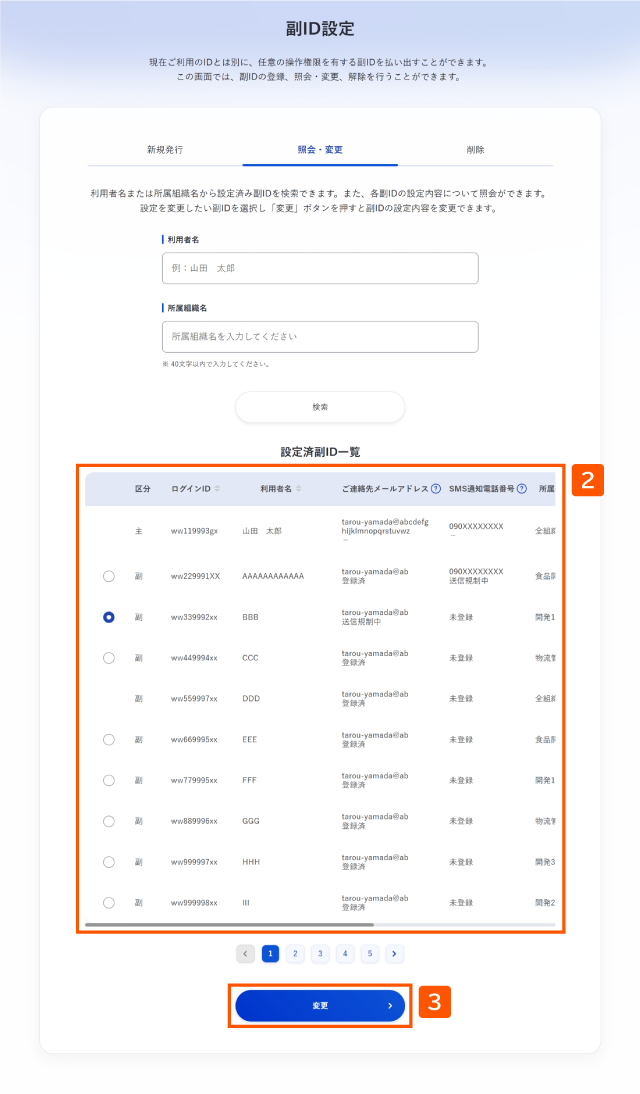Open the 照会・変更 tab

pyautogui.click(x=320, y=150)
